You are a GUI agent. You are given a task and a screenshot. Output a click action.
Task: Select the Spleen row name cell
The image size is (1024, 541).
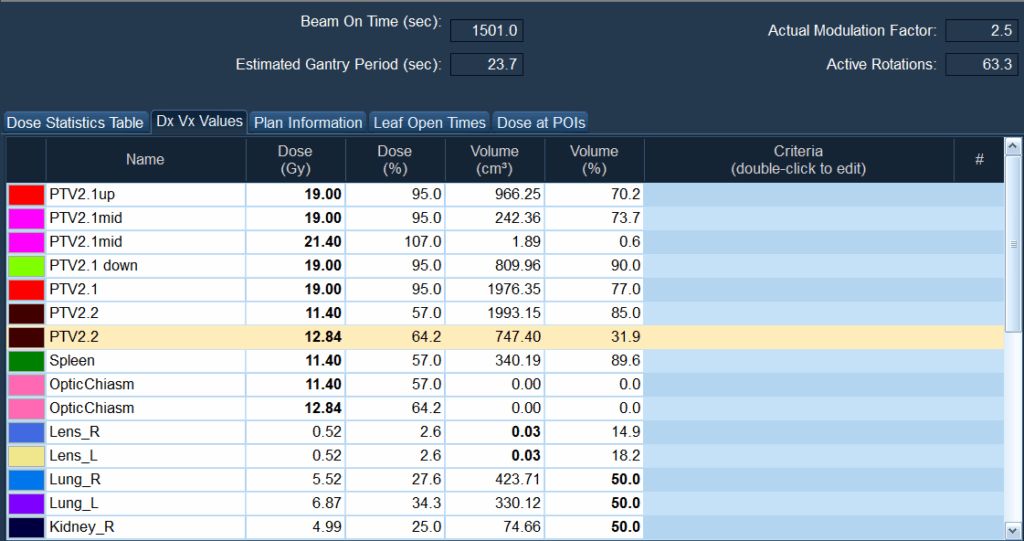coord(145,361)
